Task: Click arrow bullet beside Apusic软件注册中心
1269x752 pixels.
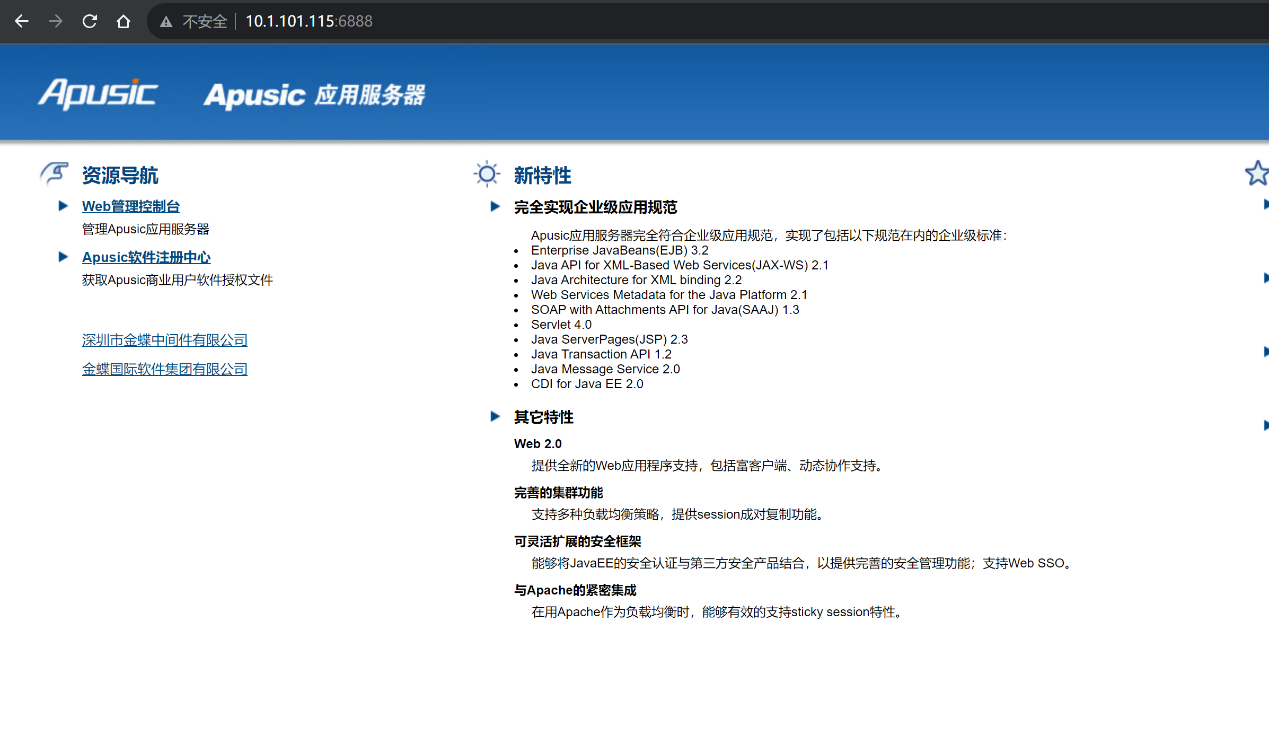Action: pos(63,257)
